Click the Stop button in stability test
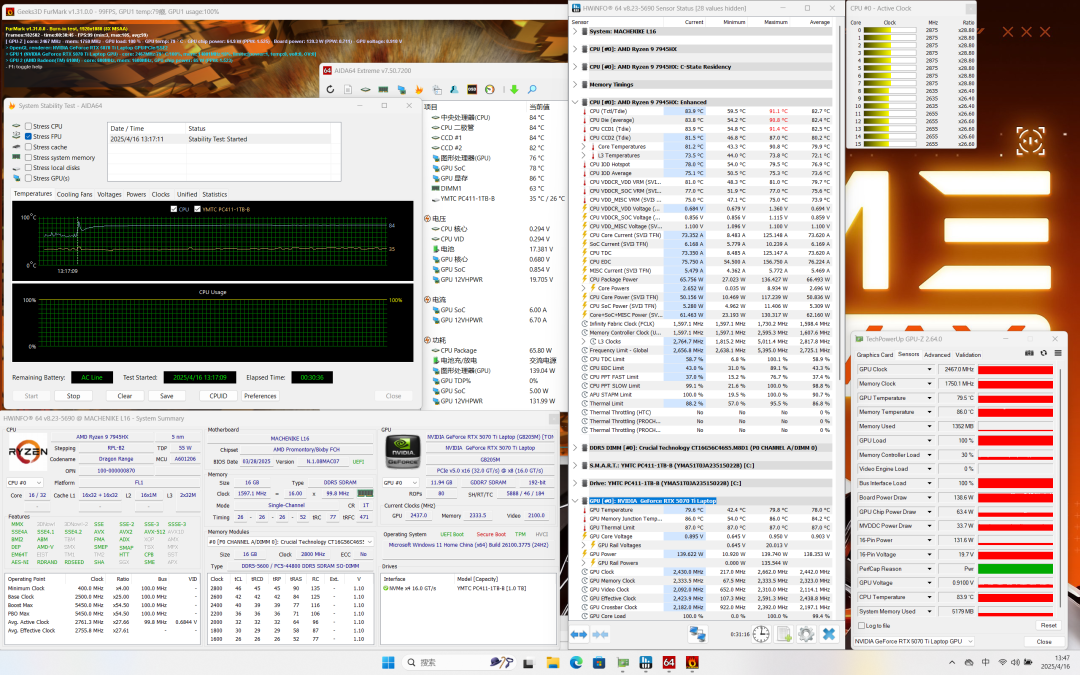Viewport: 1080px width, 675px height. click(74, 396)
